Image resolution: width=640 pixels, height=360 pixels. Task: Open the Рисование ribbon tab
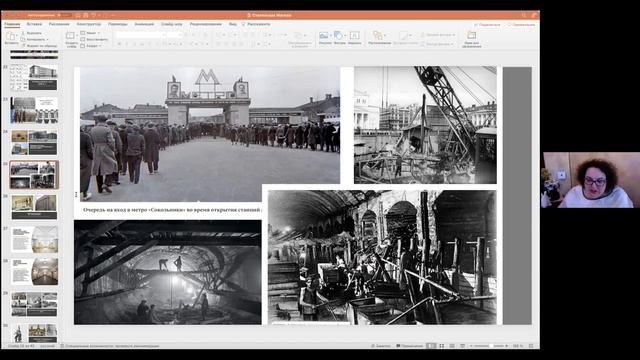pyautogui.click(x=59, y=24)
